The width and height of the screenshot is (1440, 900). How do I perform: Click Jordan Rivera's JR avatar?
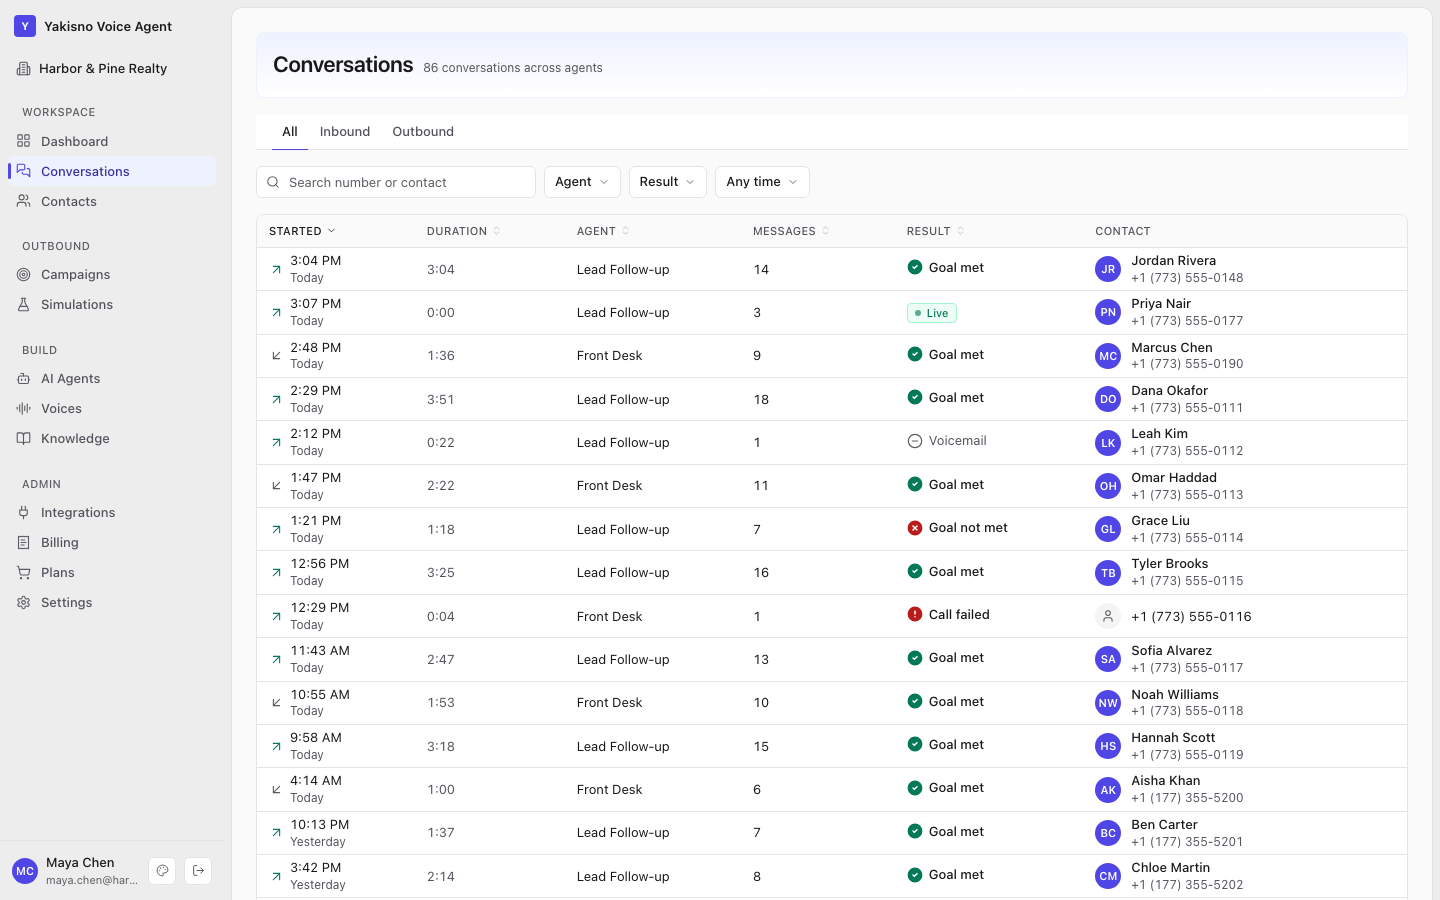pos(1108,269)
